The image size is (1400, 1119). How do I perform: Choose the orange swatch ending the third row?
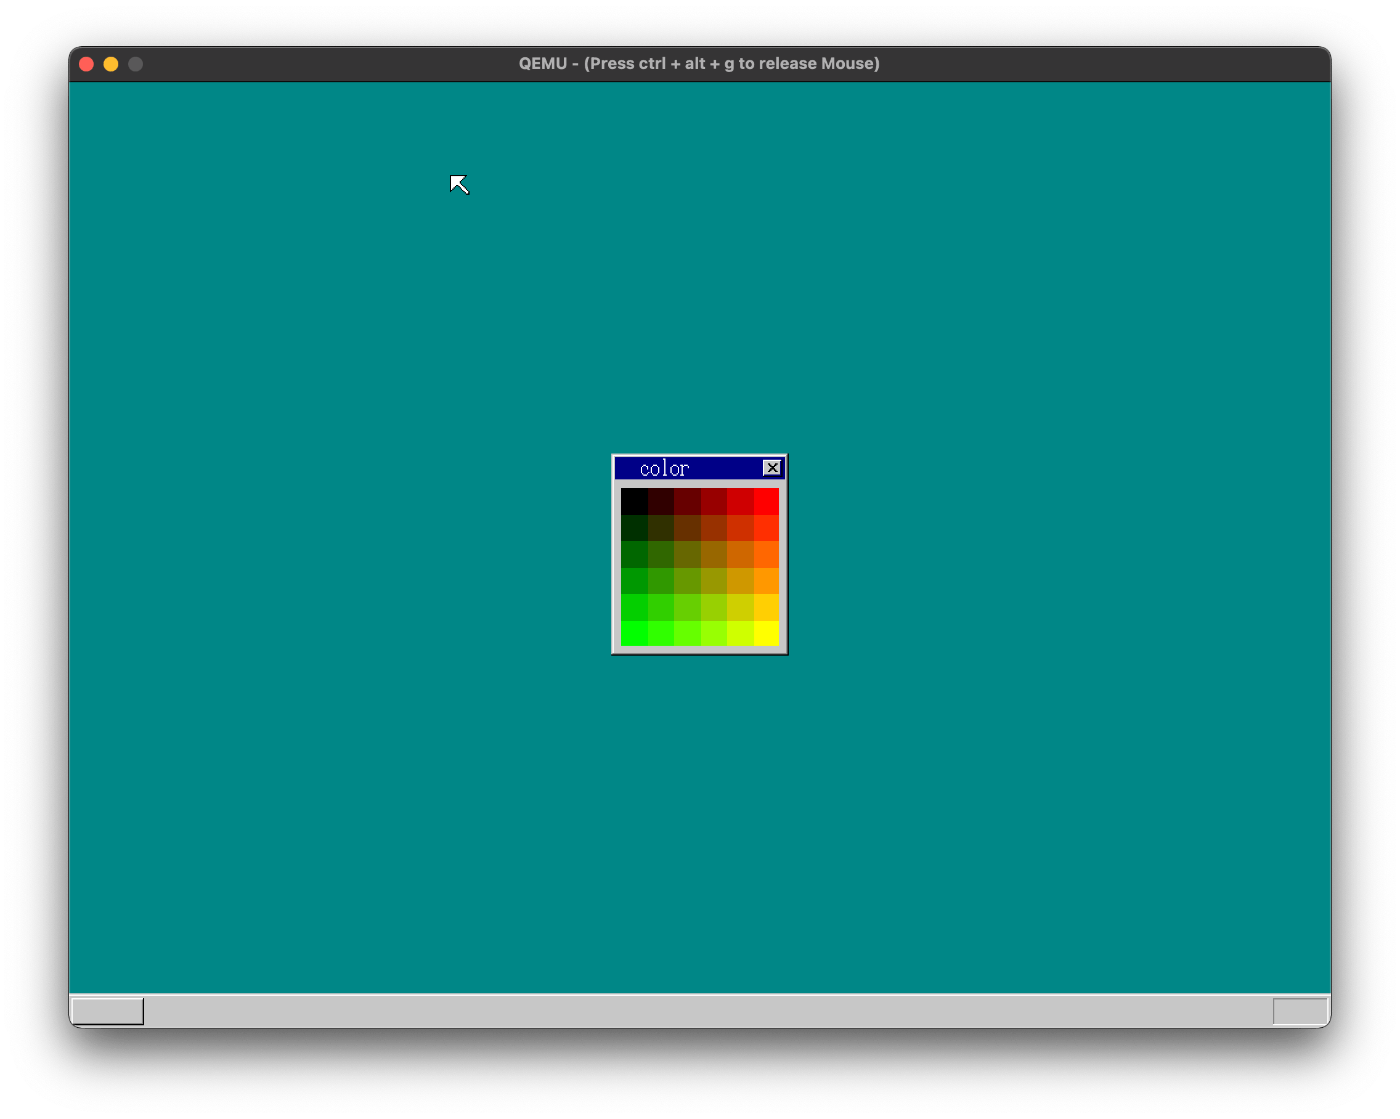click(x=766, y=554)
